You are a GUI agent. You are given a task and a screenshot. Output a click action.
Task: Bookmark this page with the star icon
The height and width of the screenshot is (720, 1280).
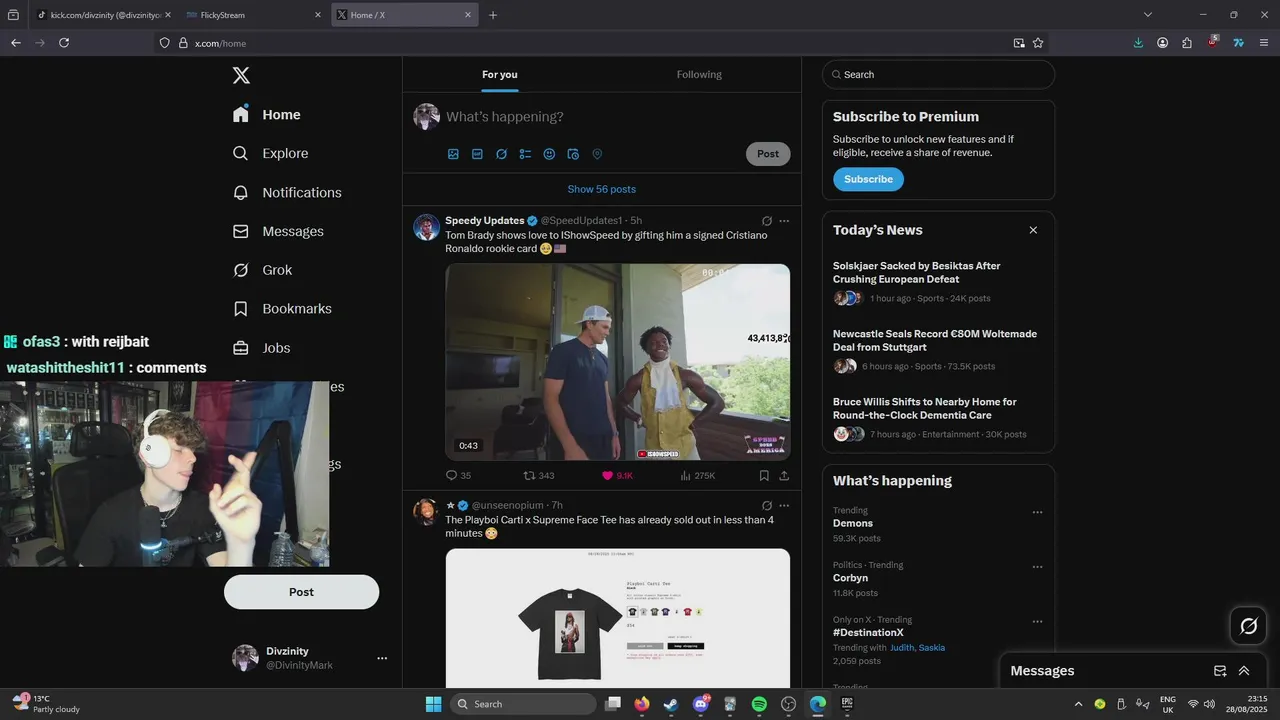click(1038, 43)
